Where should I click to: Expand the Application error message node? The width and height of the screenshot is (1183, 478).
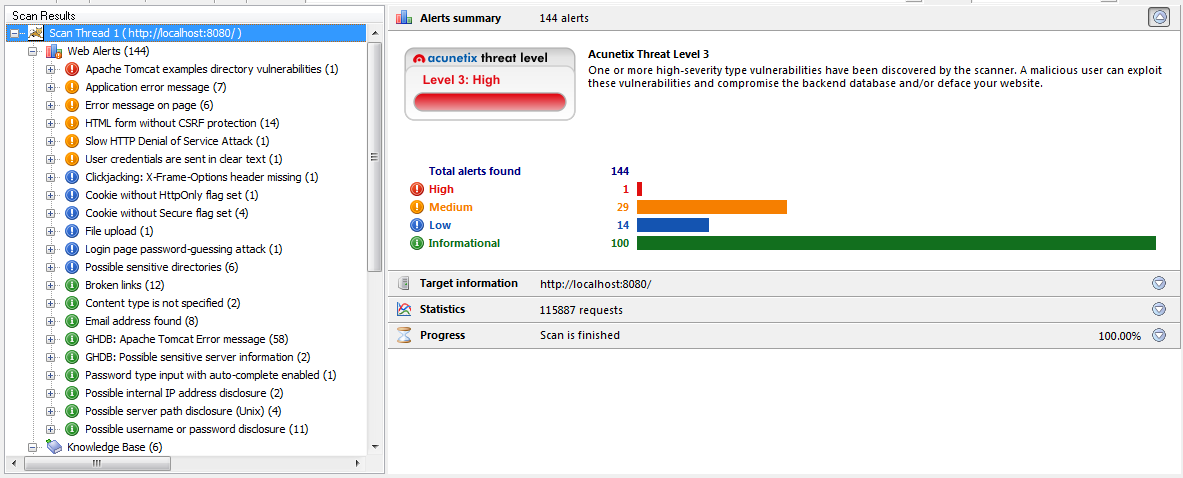pos(51,87)
